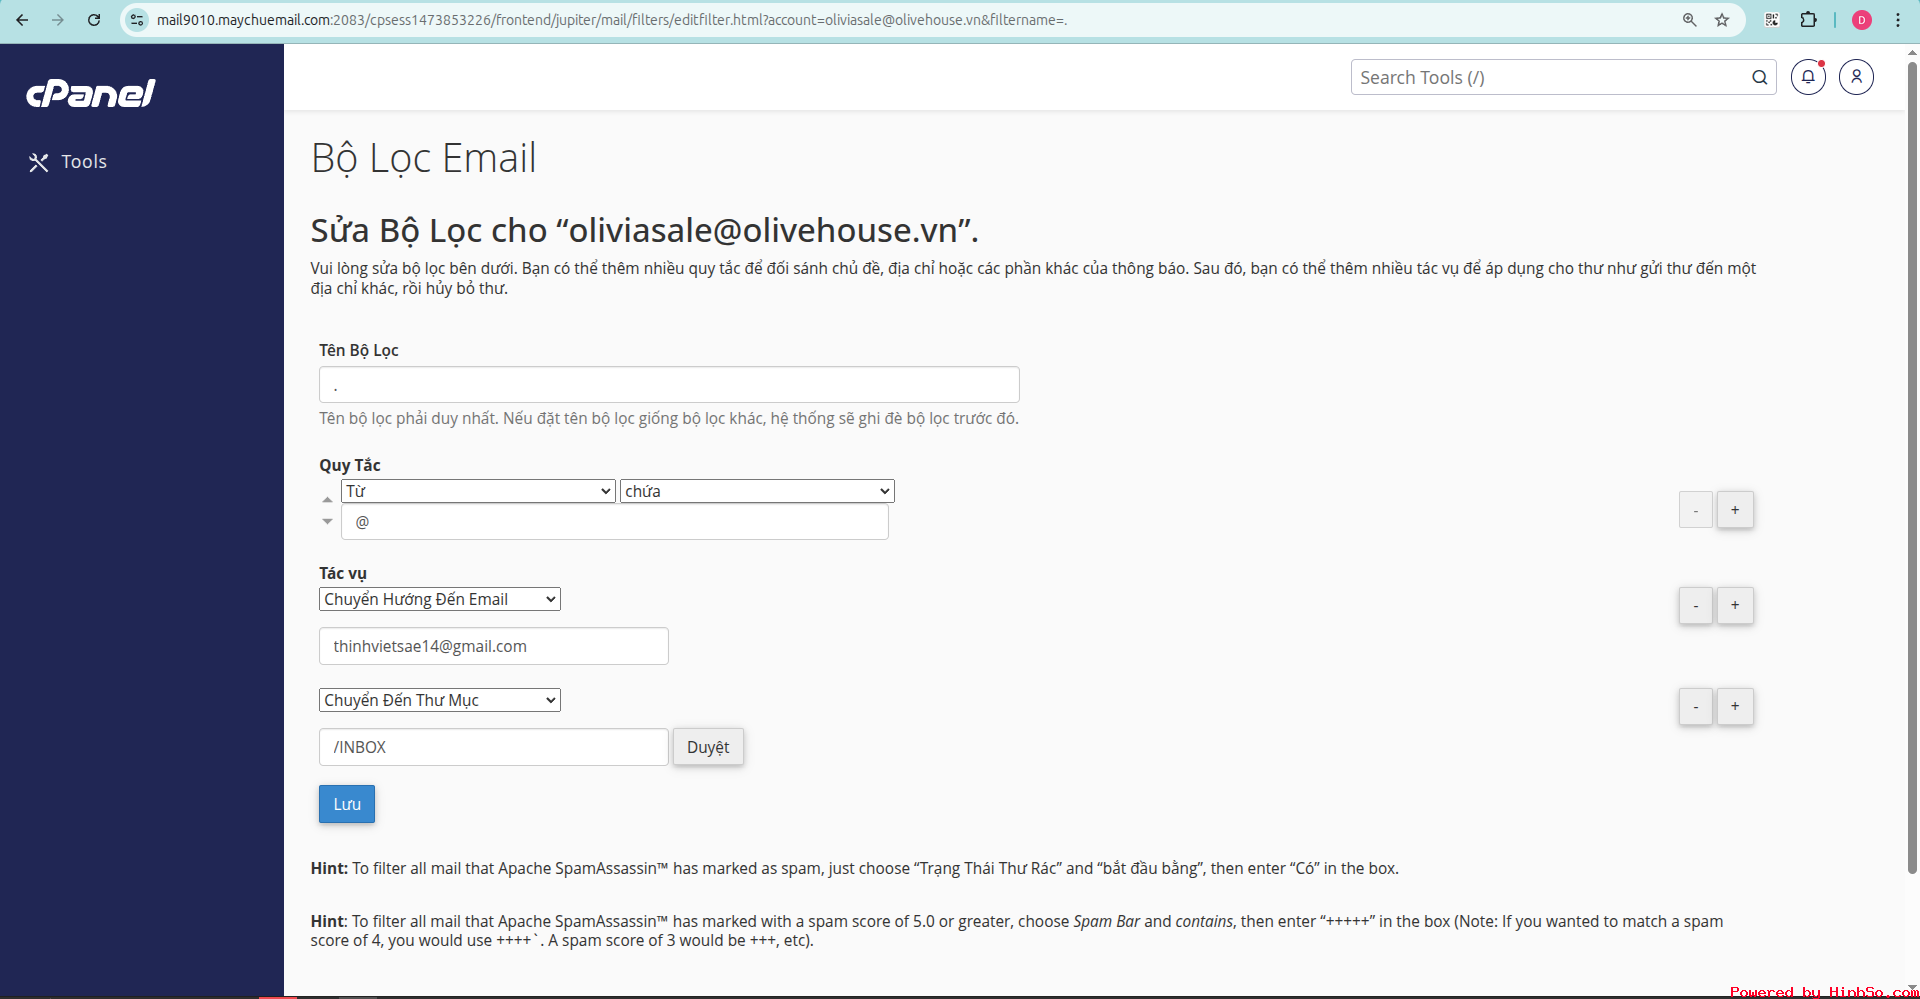This screenshot has width=1920, height=999.
Task: Click the 'Bộ Lọc Email' page heading
Action: click(x=424, y=158)
